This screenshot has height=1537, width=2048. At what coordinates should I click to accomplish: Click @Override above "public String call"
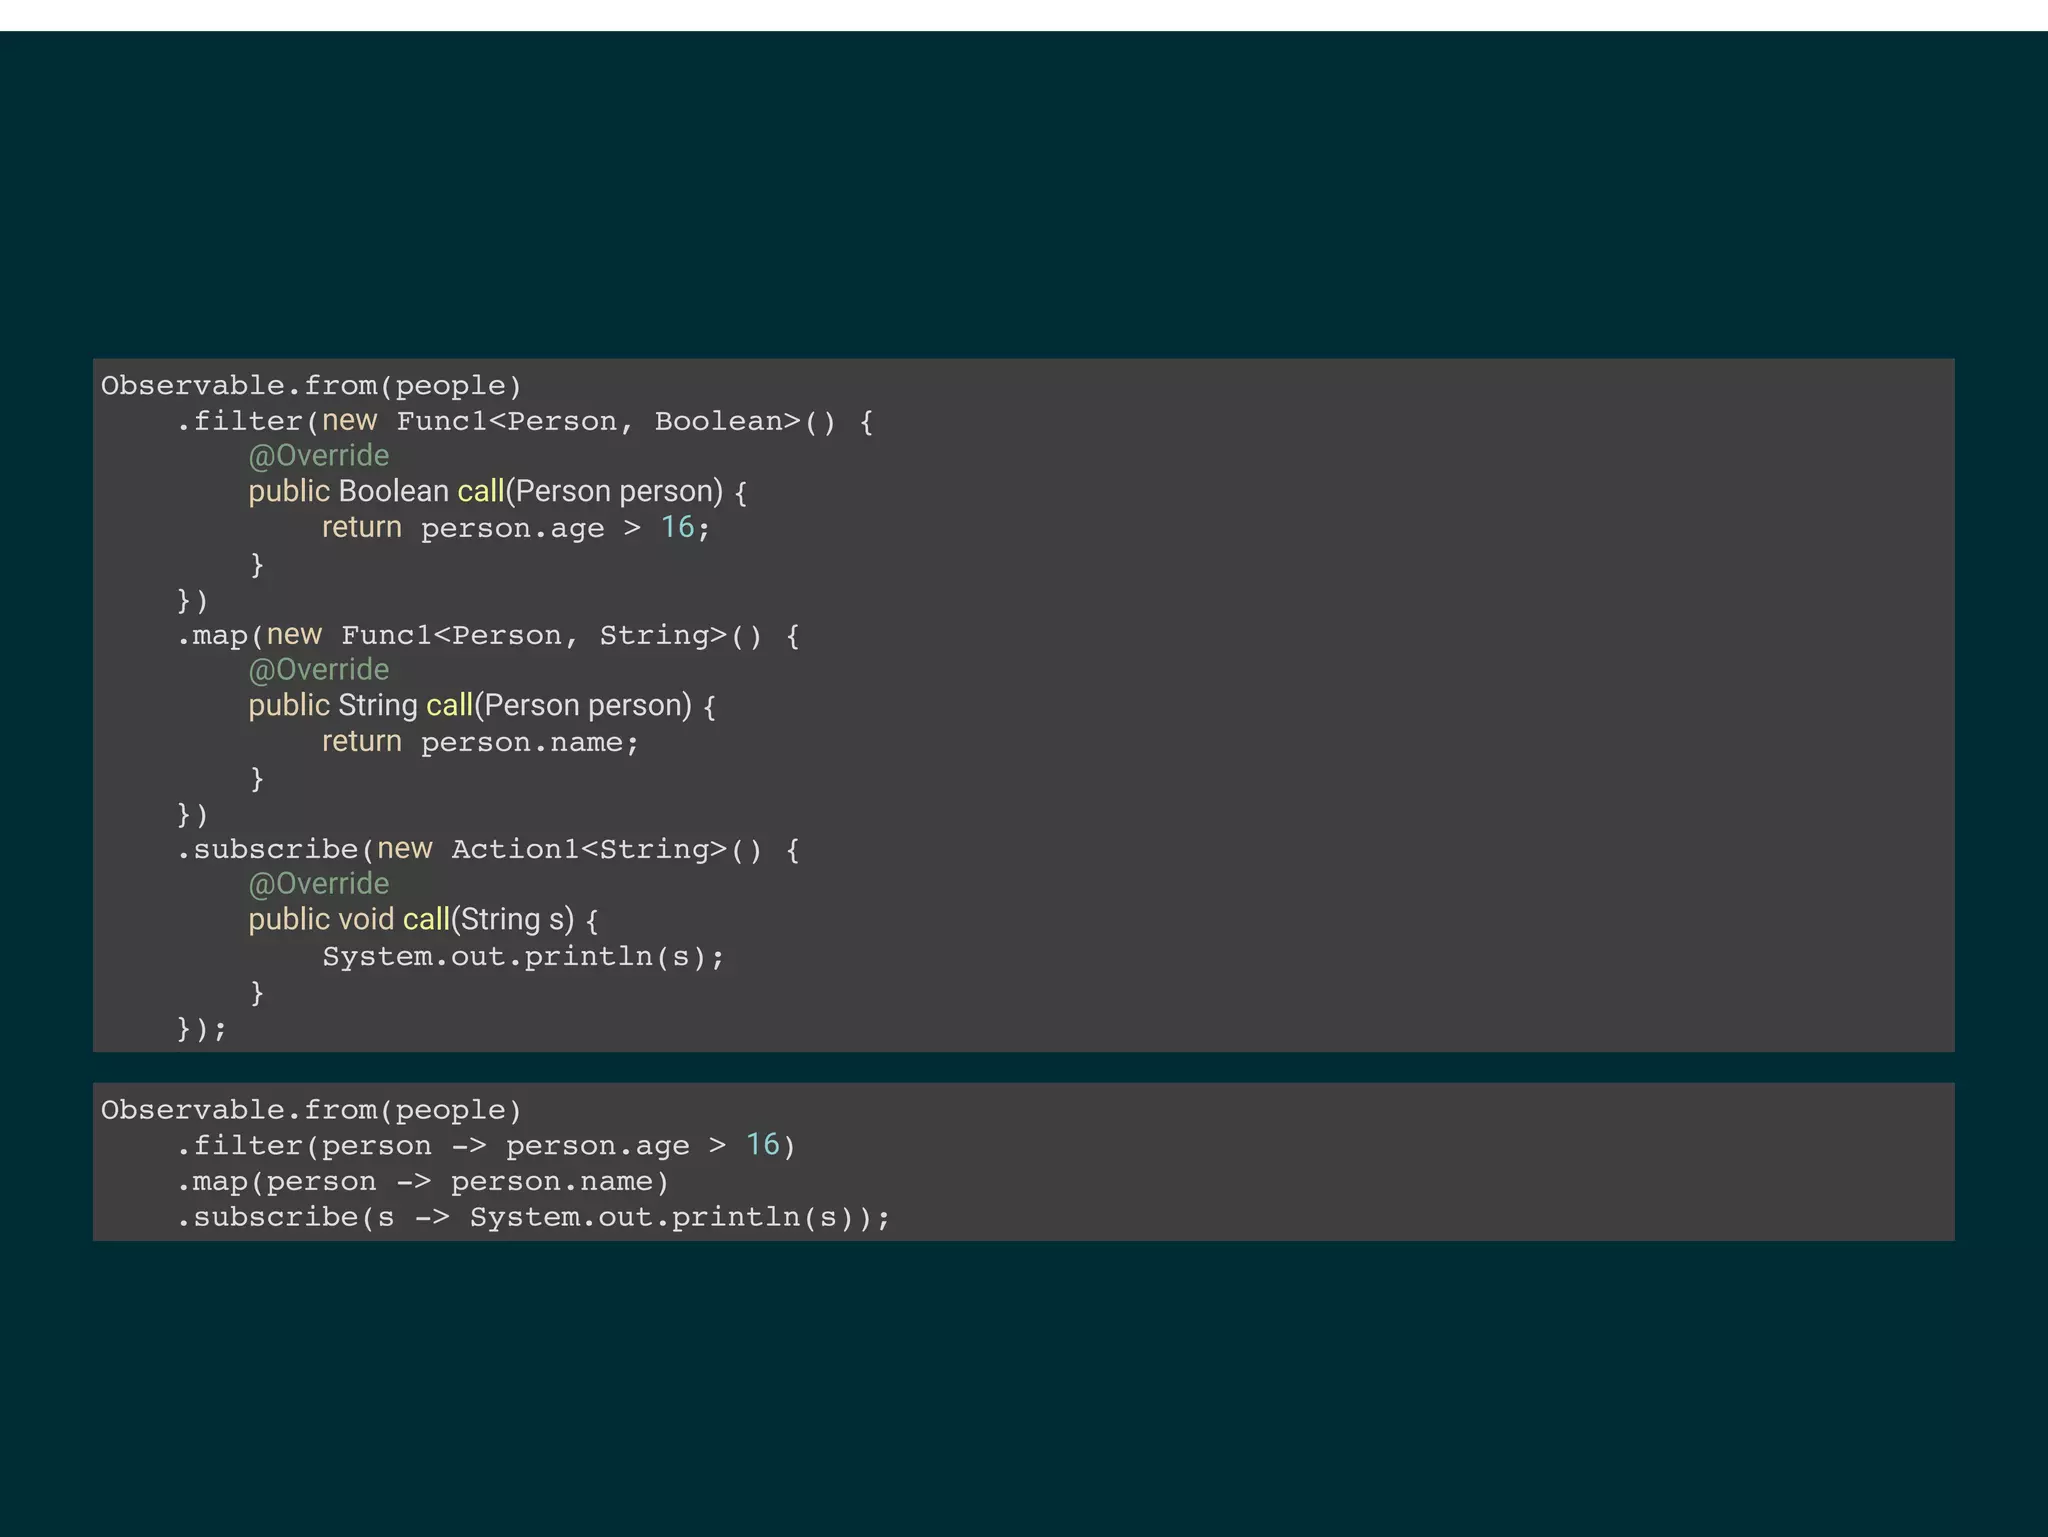pyautogui.click(x=319, y=669)
